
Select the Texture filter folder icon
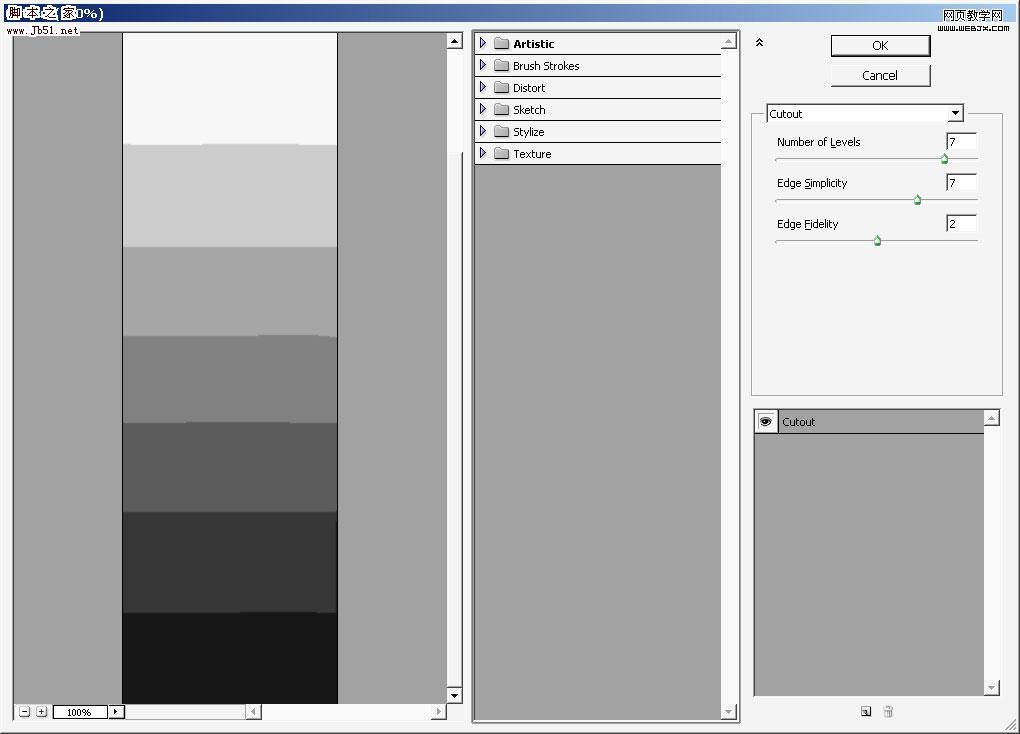coord(501,153)
